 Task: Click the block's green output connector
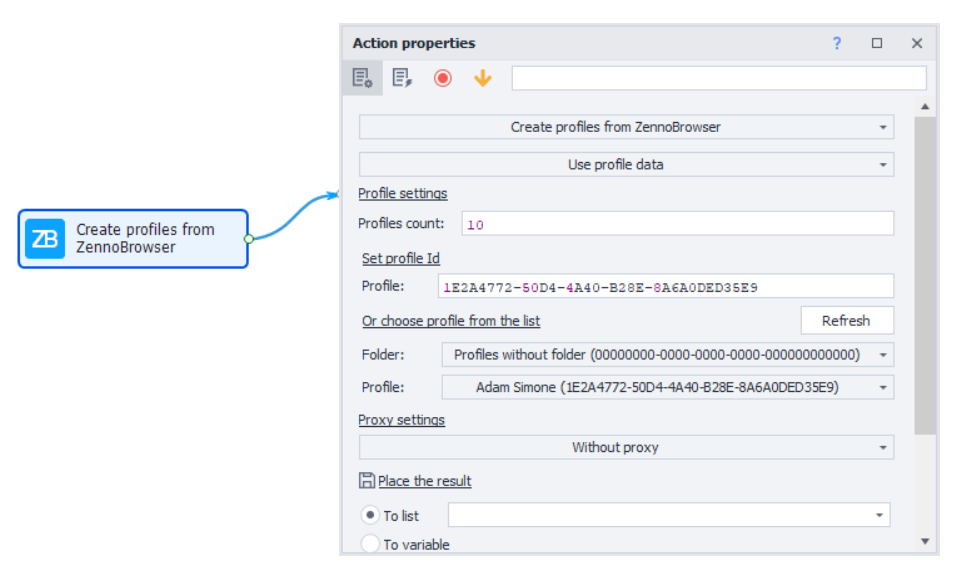249,239
